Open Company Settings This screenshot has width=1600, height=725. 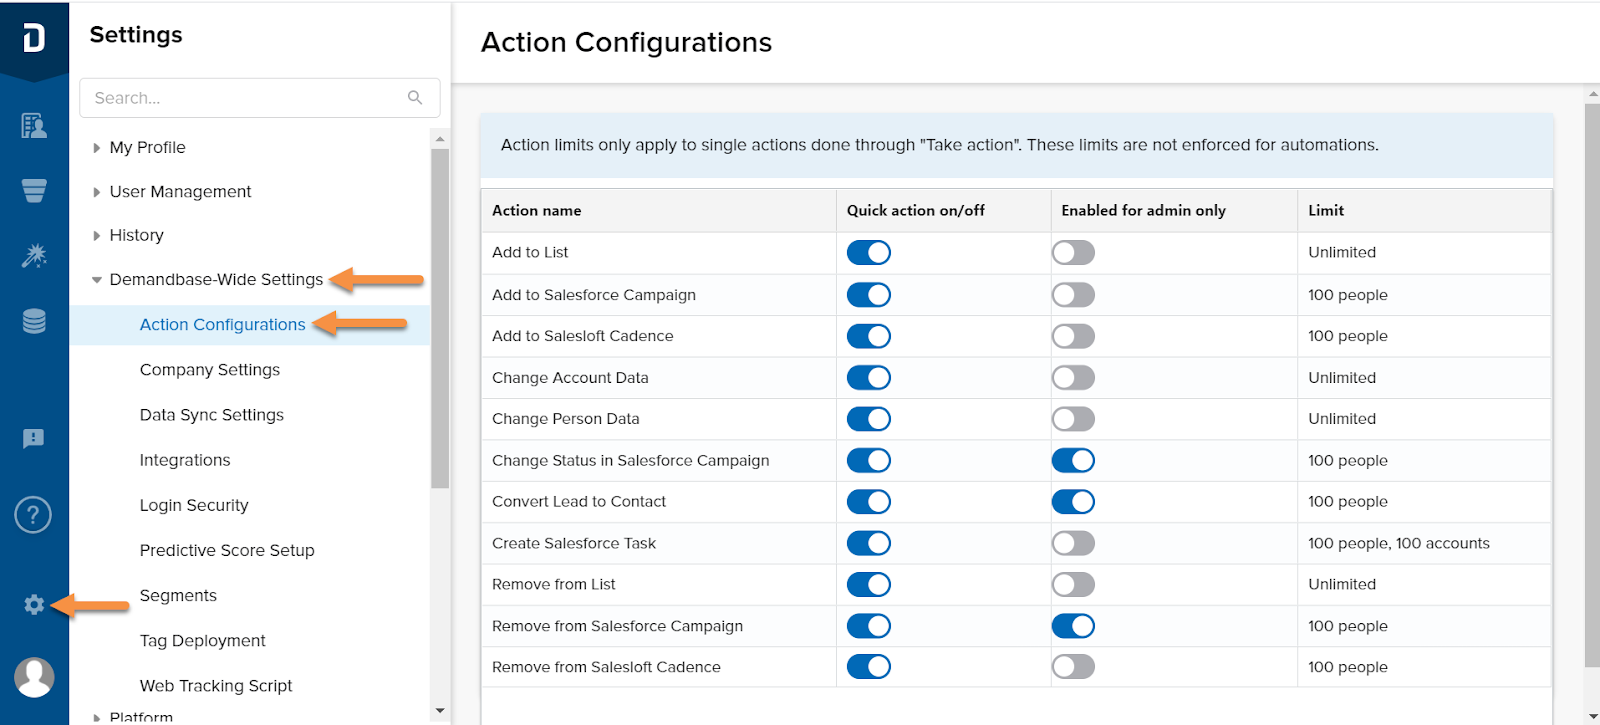210,369
